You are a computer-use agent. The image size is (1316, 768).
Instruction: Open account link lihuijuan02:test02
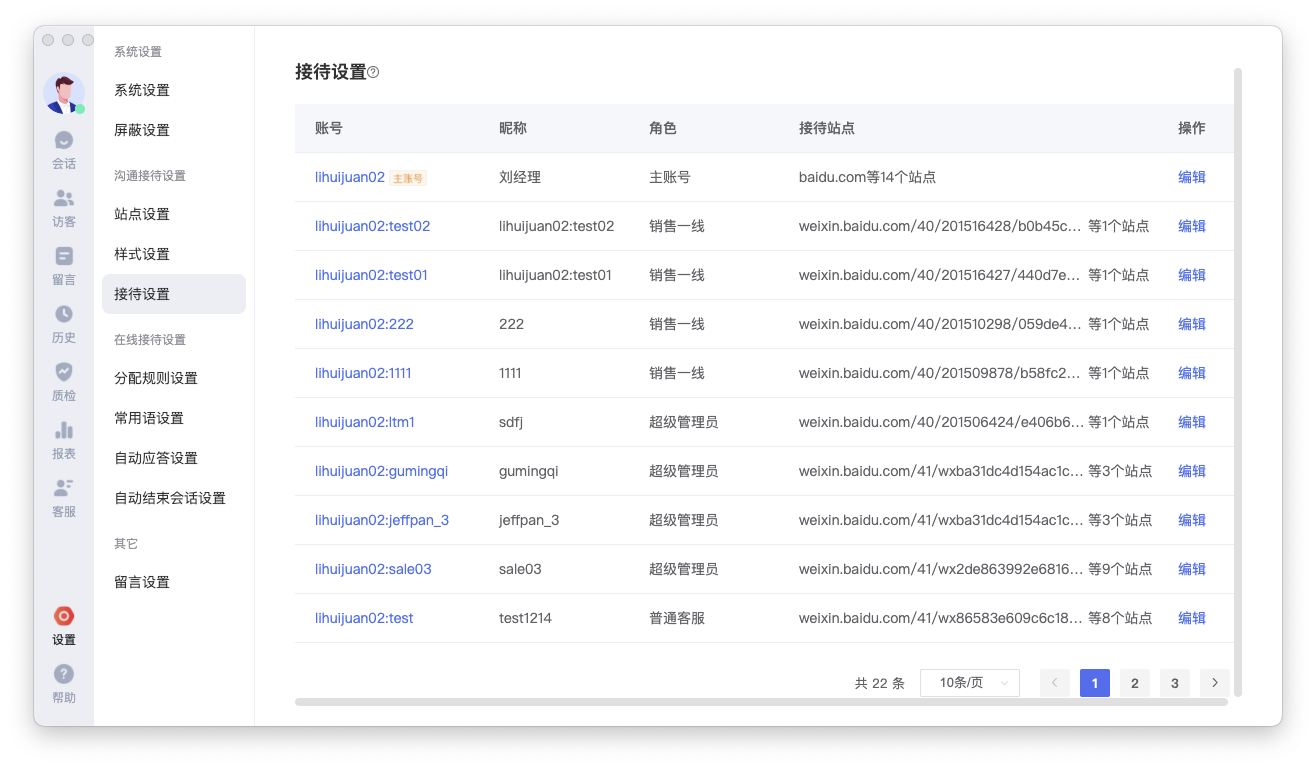point(372,226)
